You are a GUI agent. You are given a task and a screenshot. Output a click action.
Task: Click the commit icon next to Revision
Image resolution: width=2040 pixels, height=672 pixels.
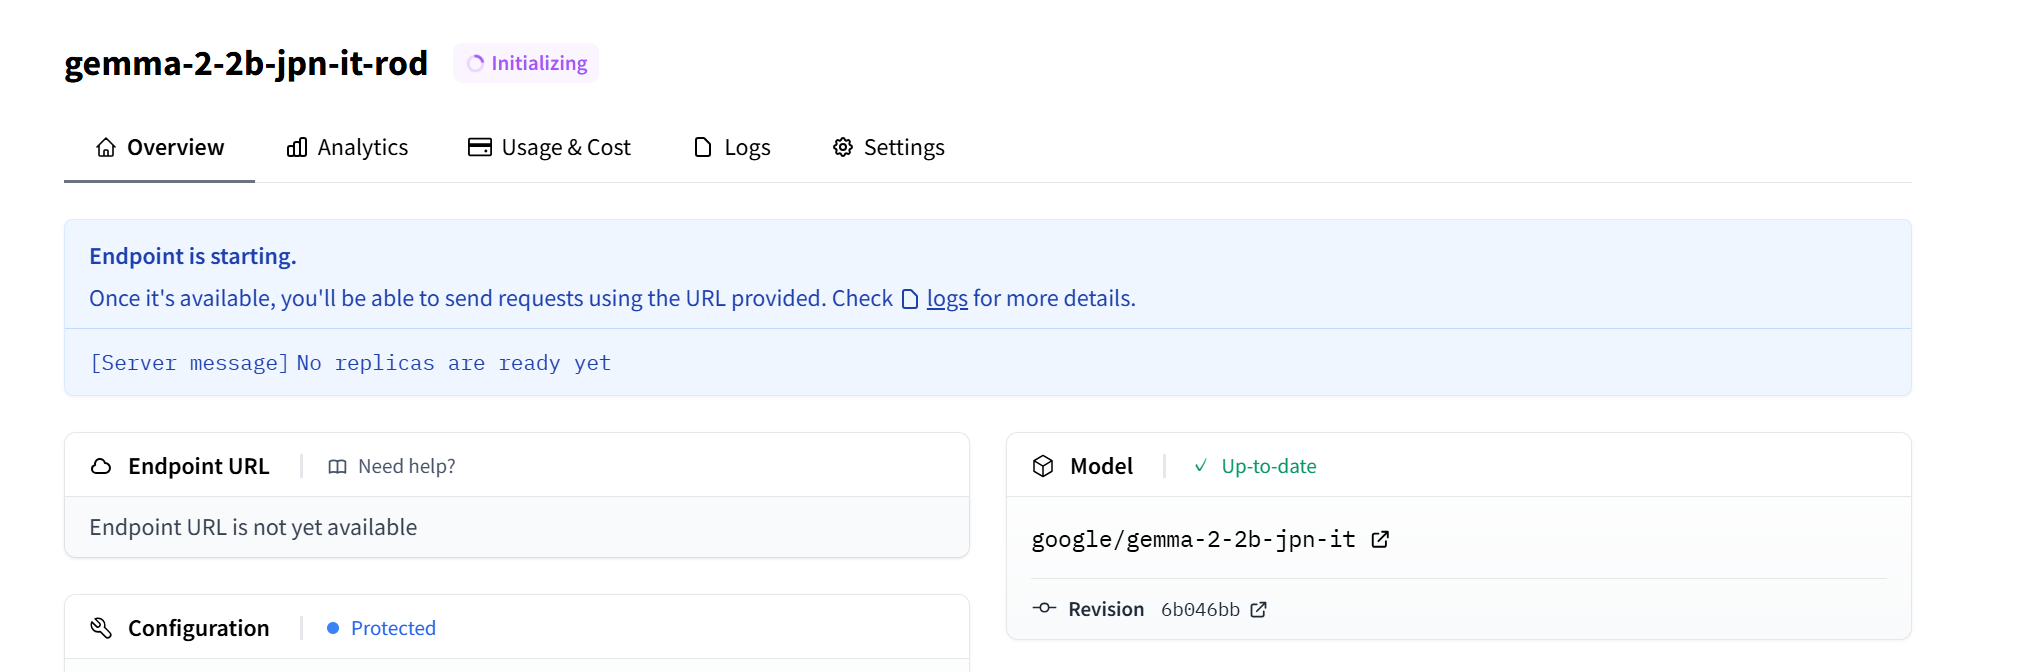click(1044, 608)
